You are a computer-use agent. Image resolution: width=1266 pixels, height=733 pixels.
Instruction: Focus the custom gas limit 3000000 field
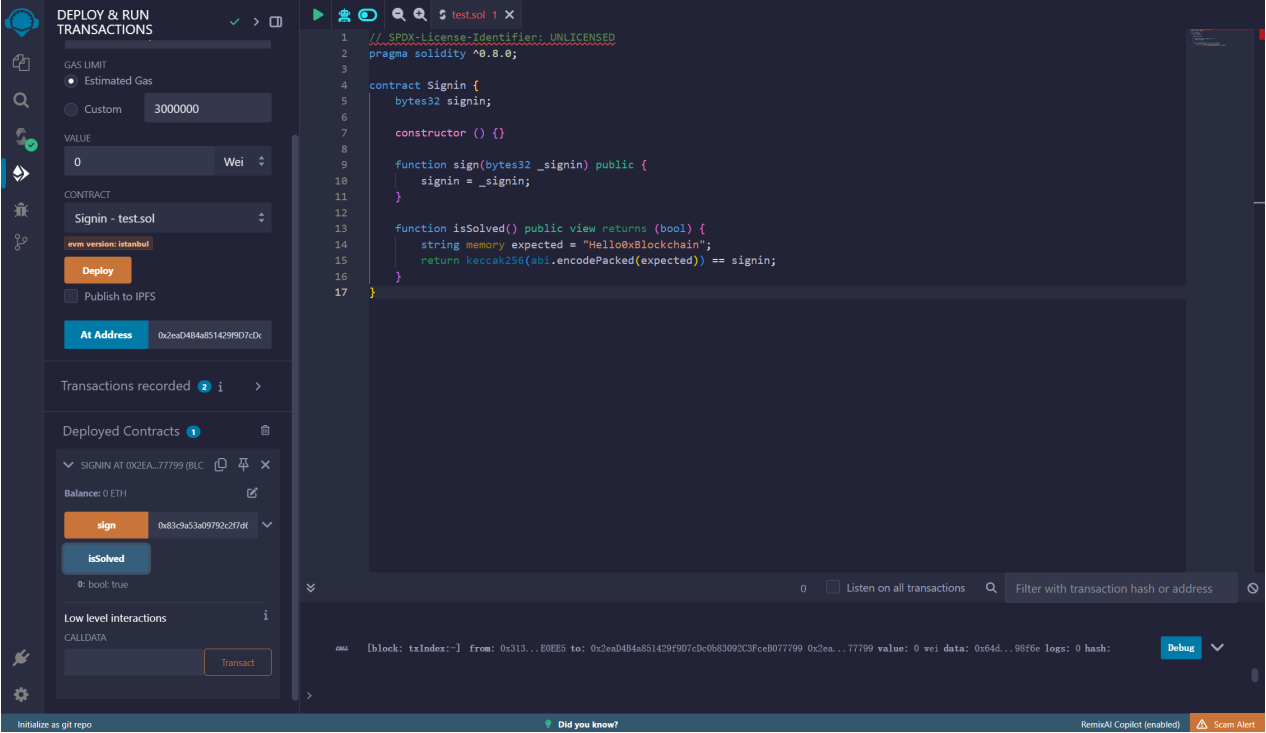tap(208, 109)
